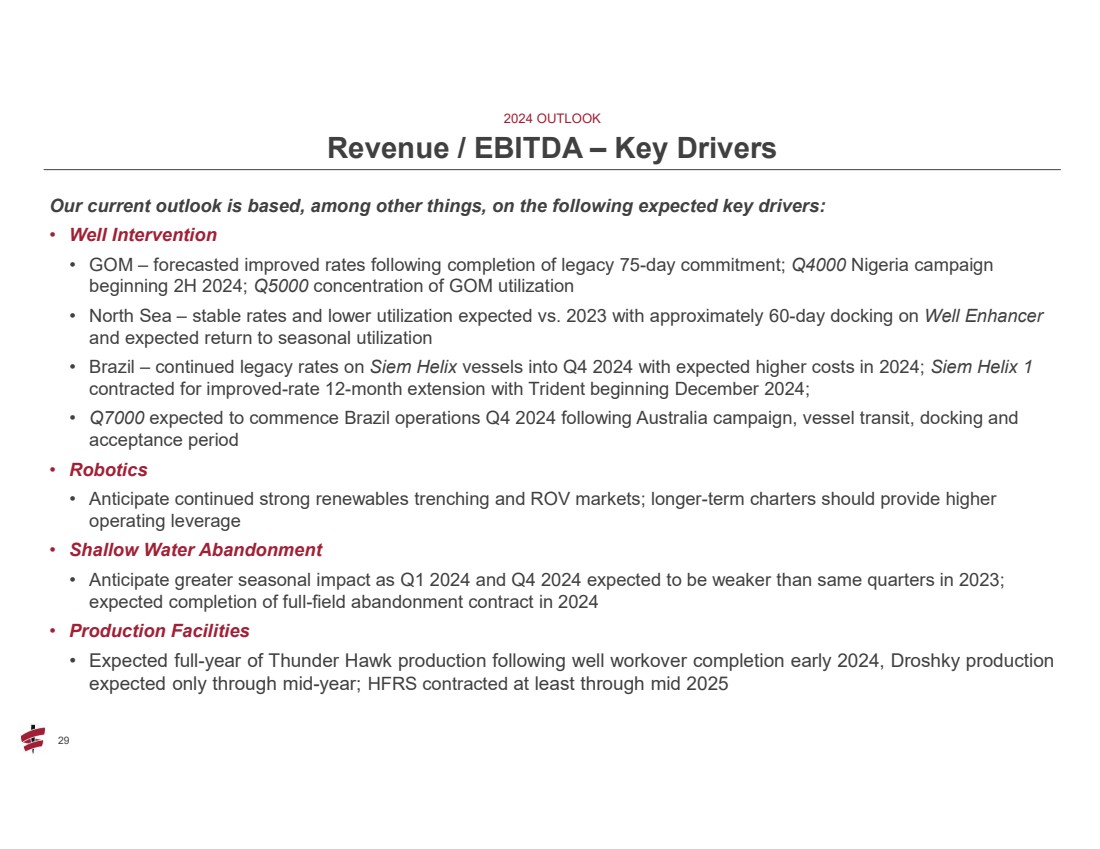This screenshot has height=849, width=1100.
Task: Click the "Our current outlook is based" intro sentence
Action: [x=437, y=206]
